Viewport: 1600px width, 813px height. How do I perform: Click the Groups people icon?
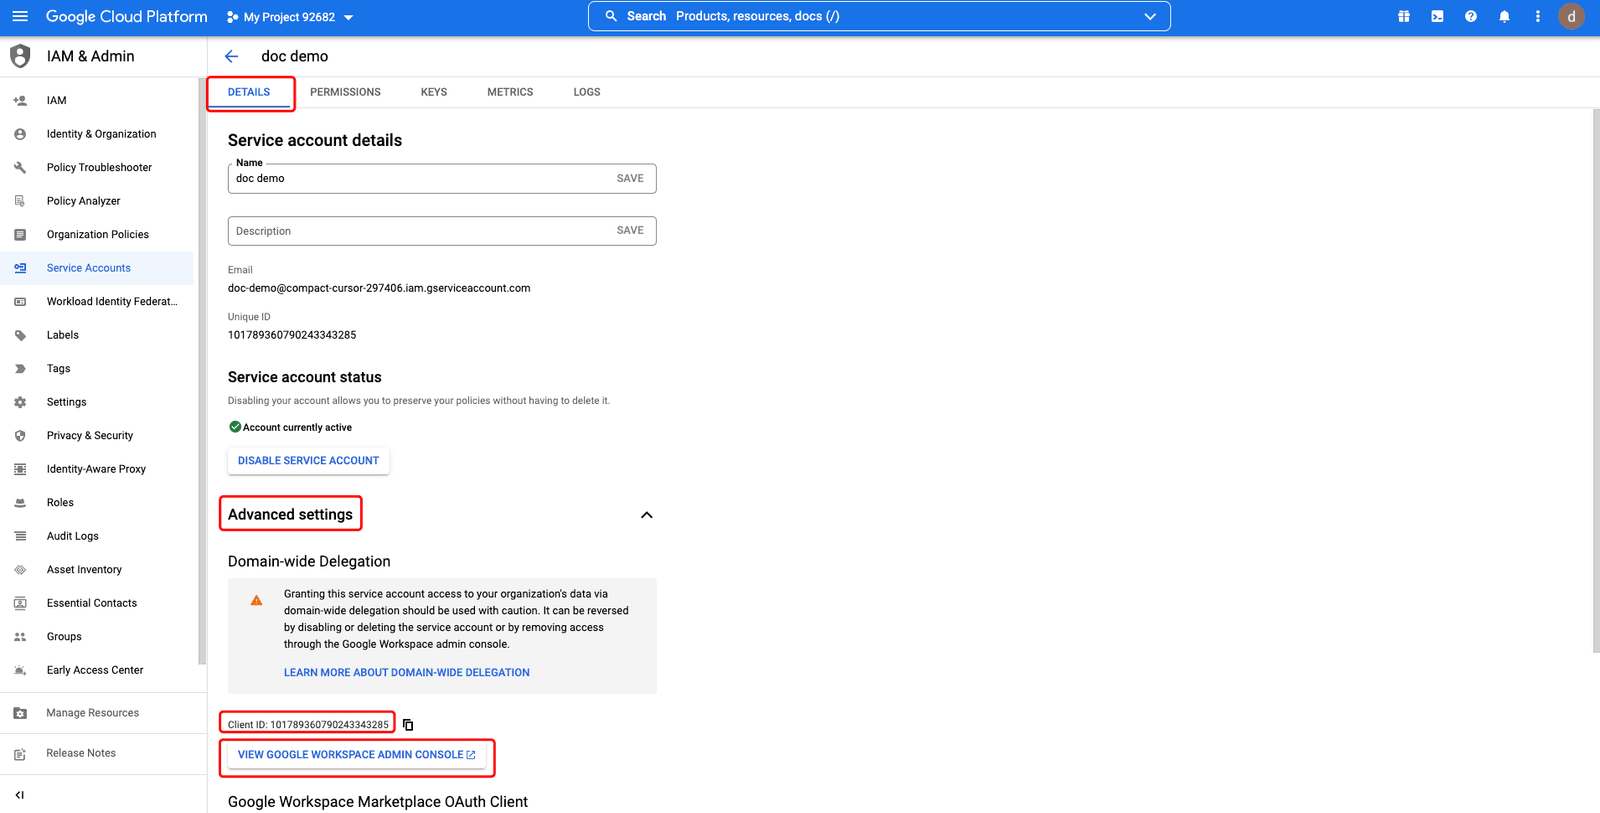[20, 637]
